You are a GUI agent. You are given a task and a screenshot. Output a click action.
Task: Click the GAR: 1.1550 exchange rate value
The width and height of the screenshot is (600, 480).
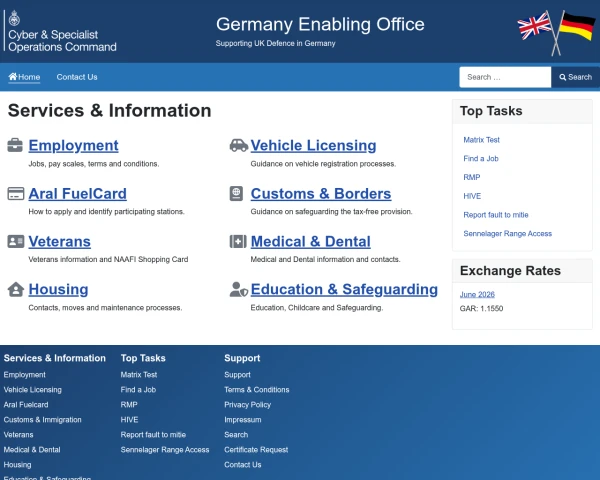tap(481, 309)
